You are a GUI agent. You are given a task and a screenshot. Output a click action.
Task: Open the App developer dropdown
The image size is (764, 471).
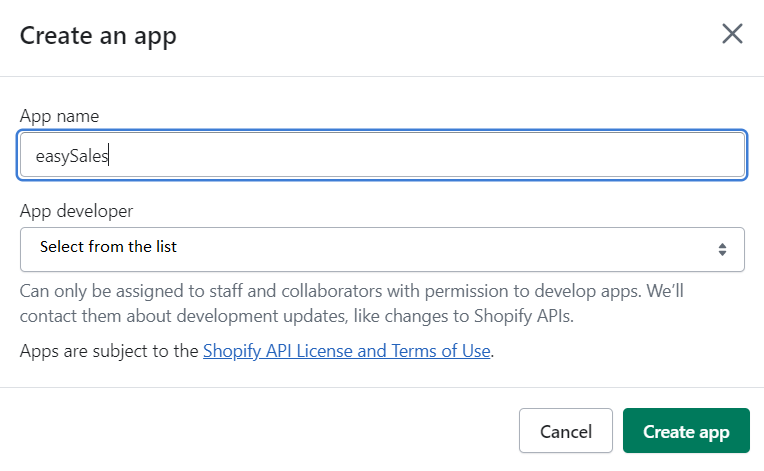pos(382,249)
